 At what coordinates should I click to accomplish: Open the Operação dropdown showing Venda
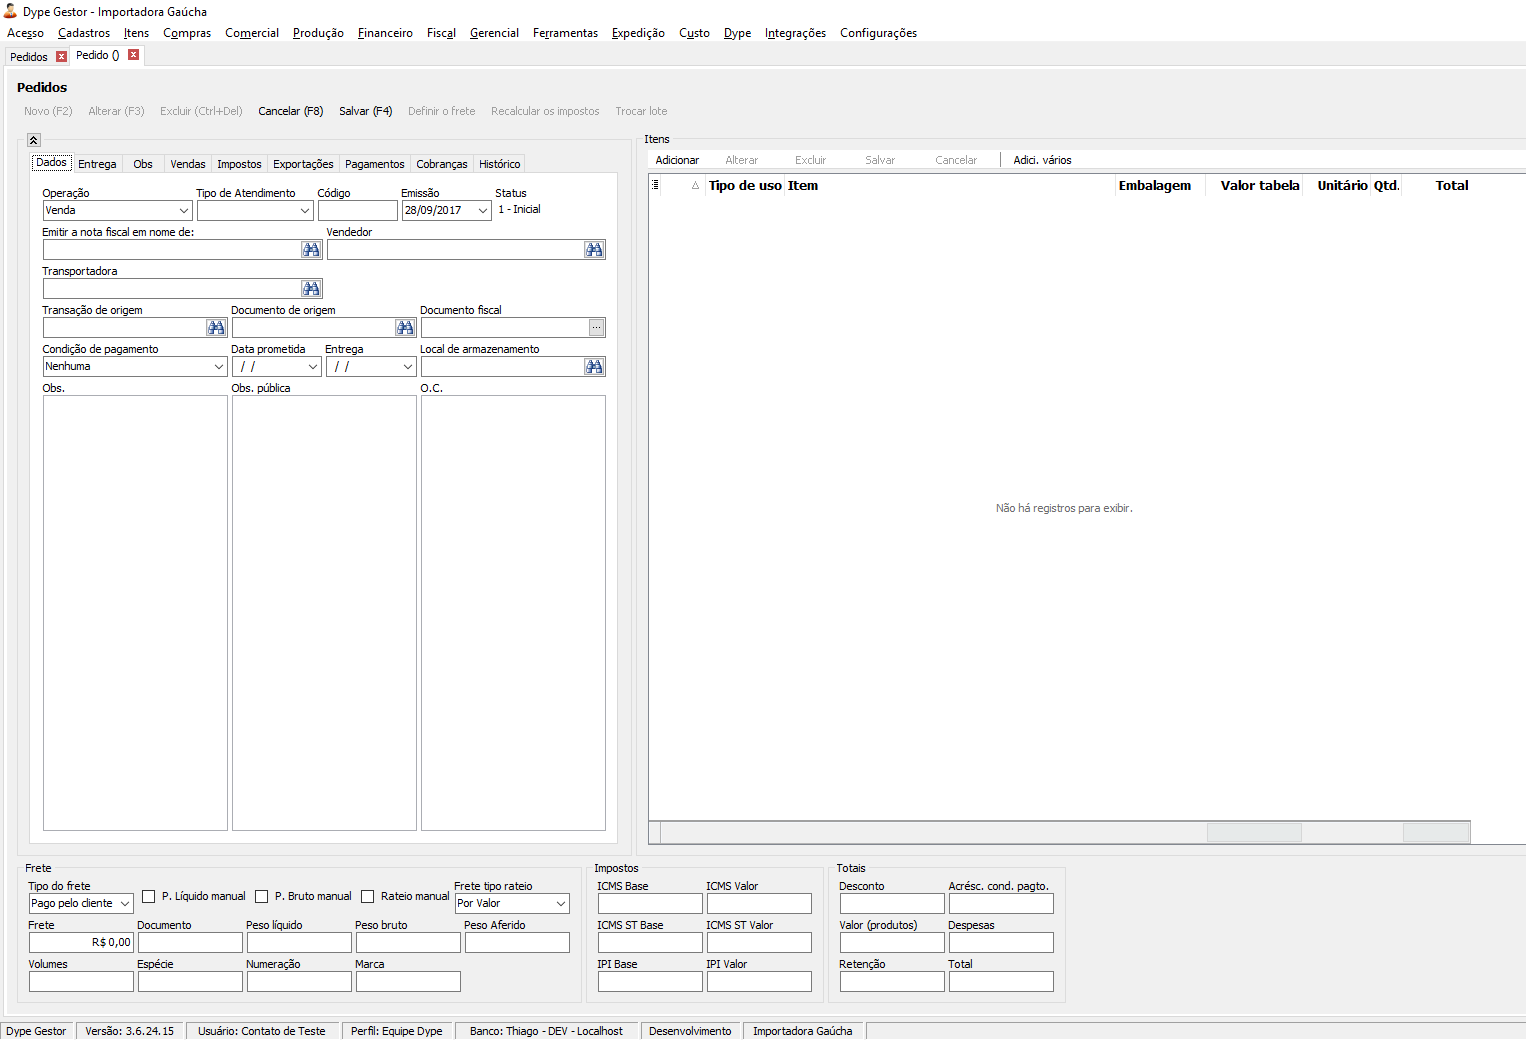click(x=184, y=211)
